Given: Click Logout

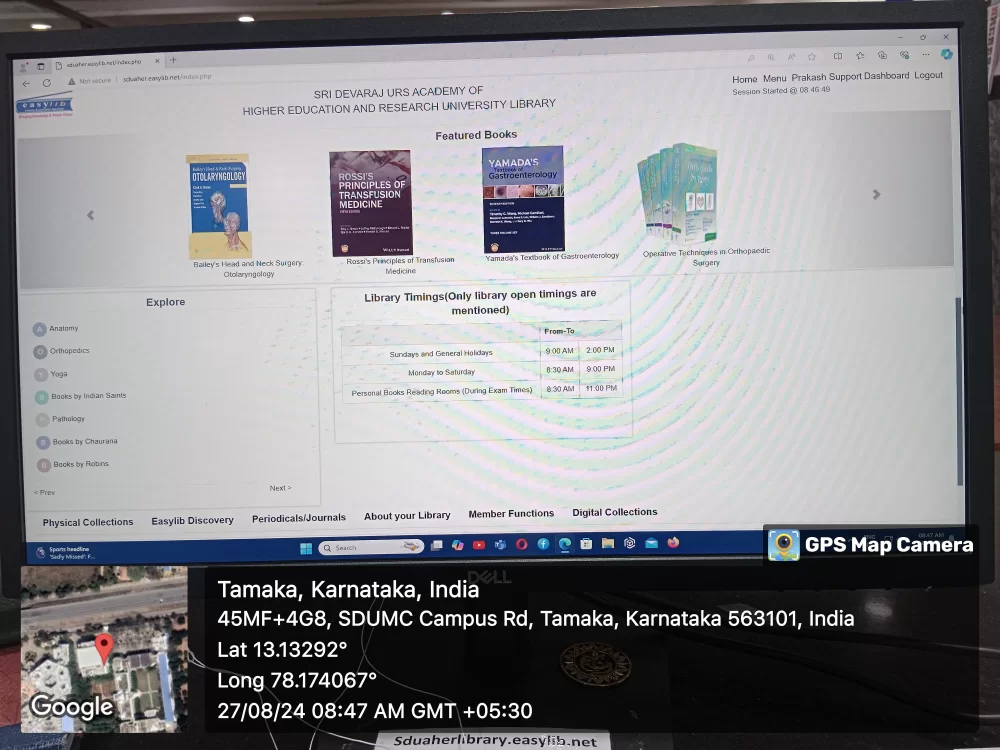Looking at the screenshot, I should [928, 75].
